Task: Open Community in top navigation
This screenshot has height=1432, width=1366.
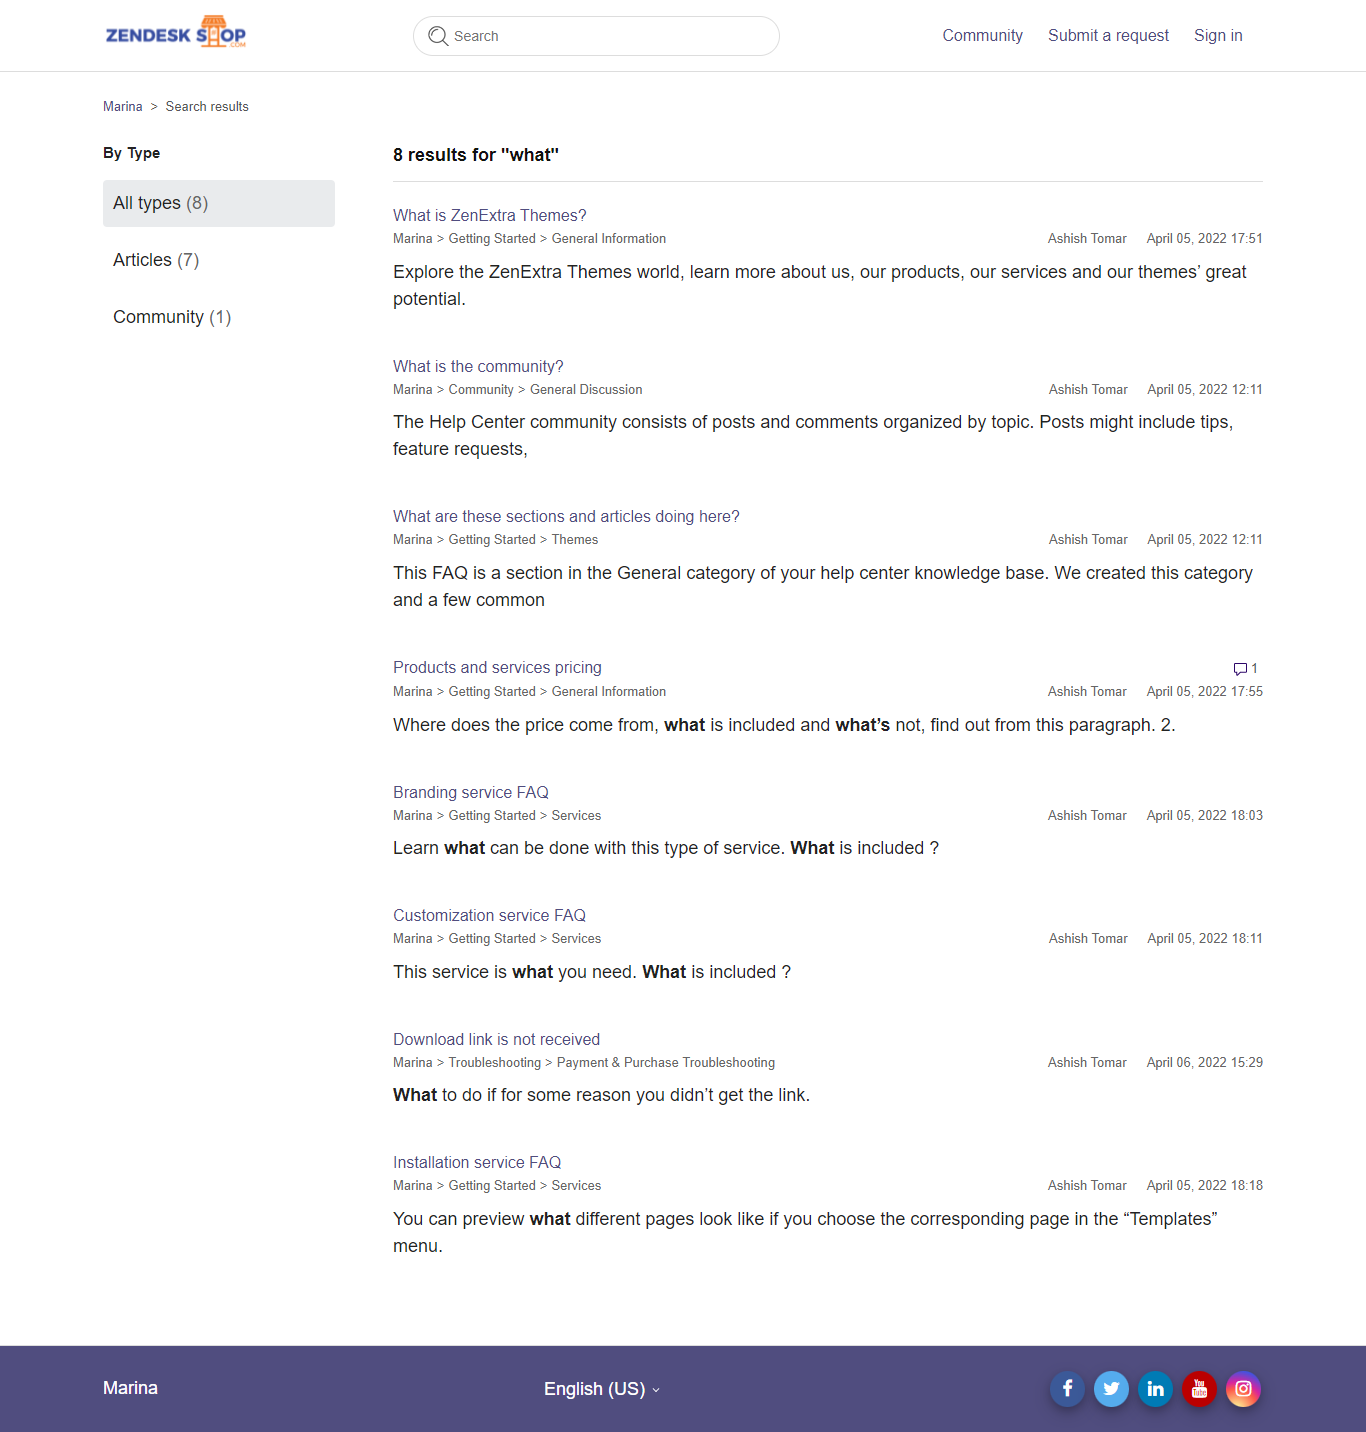Action: pos(982,36)
